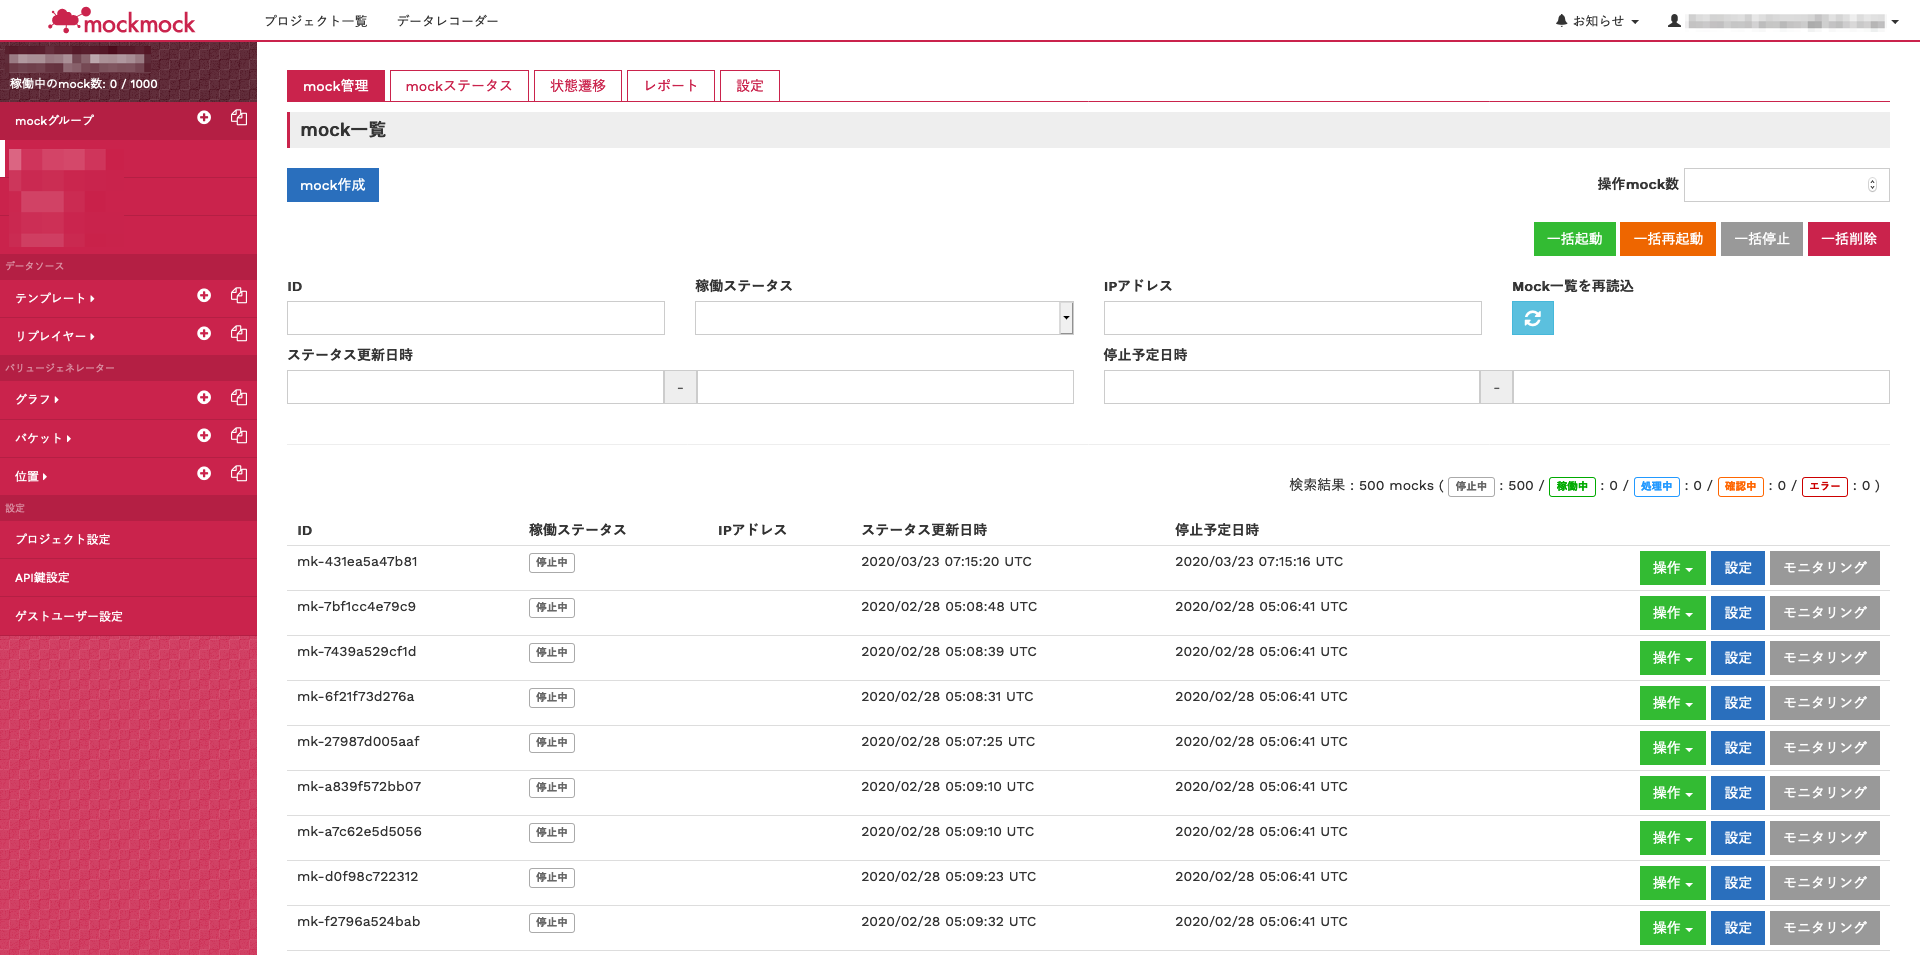Screen dimensions: 1920x955
Task: Open the お知らせ notifications dropdown
Action: pos(1596,20)
